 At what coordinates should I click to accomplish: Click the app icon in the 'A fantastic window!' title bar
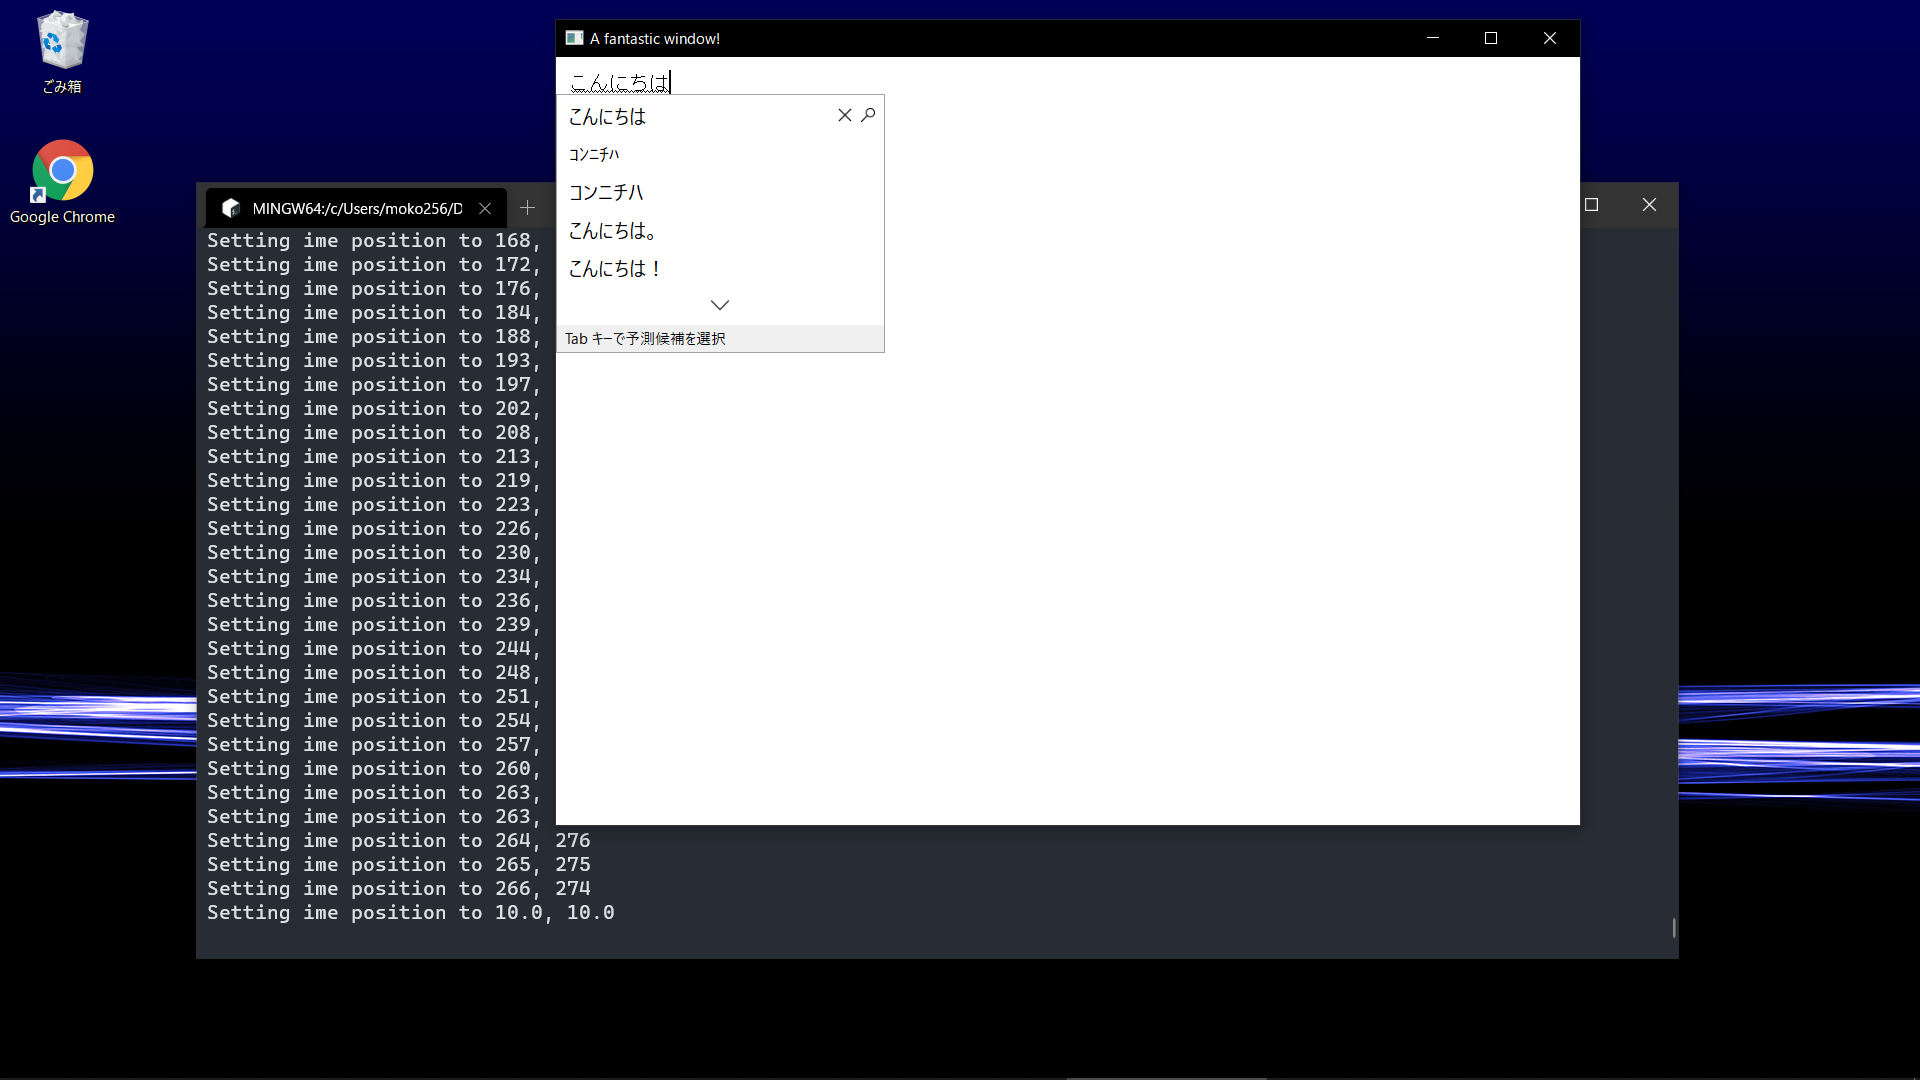point(575,38)
